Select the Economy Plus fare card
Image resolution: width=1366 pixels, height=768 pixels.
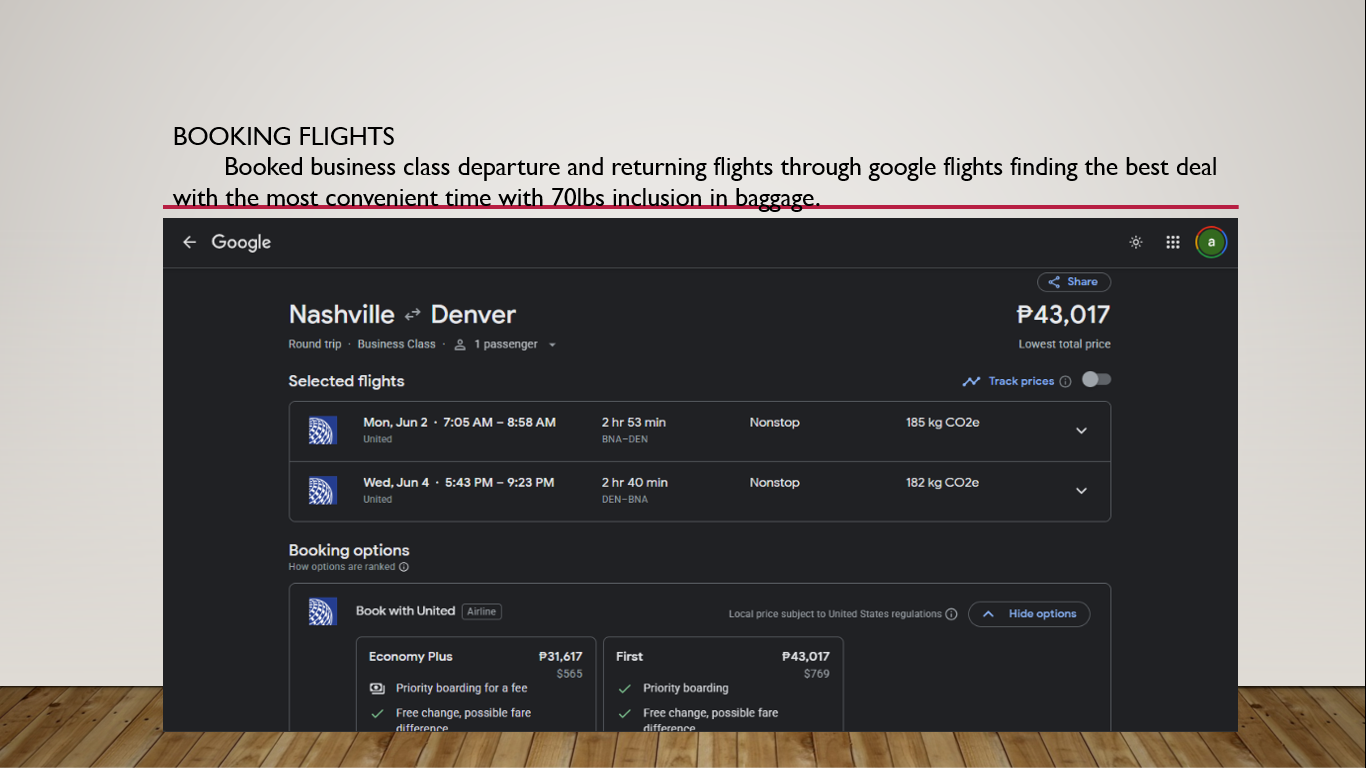click(x=475, y=685)
